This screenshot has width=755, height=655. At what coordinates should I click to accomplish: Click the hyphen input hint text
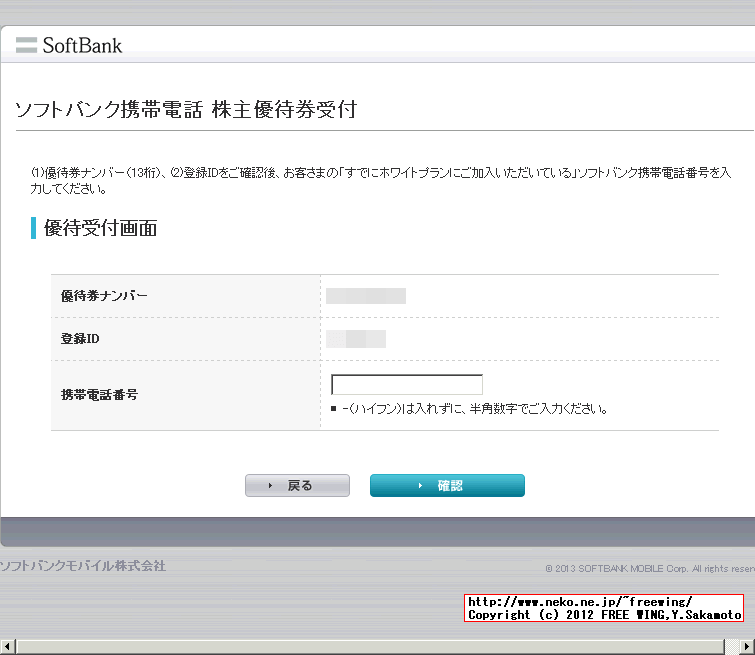pos(474,409)
